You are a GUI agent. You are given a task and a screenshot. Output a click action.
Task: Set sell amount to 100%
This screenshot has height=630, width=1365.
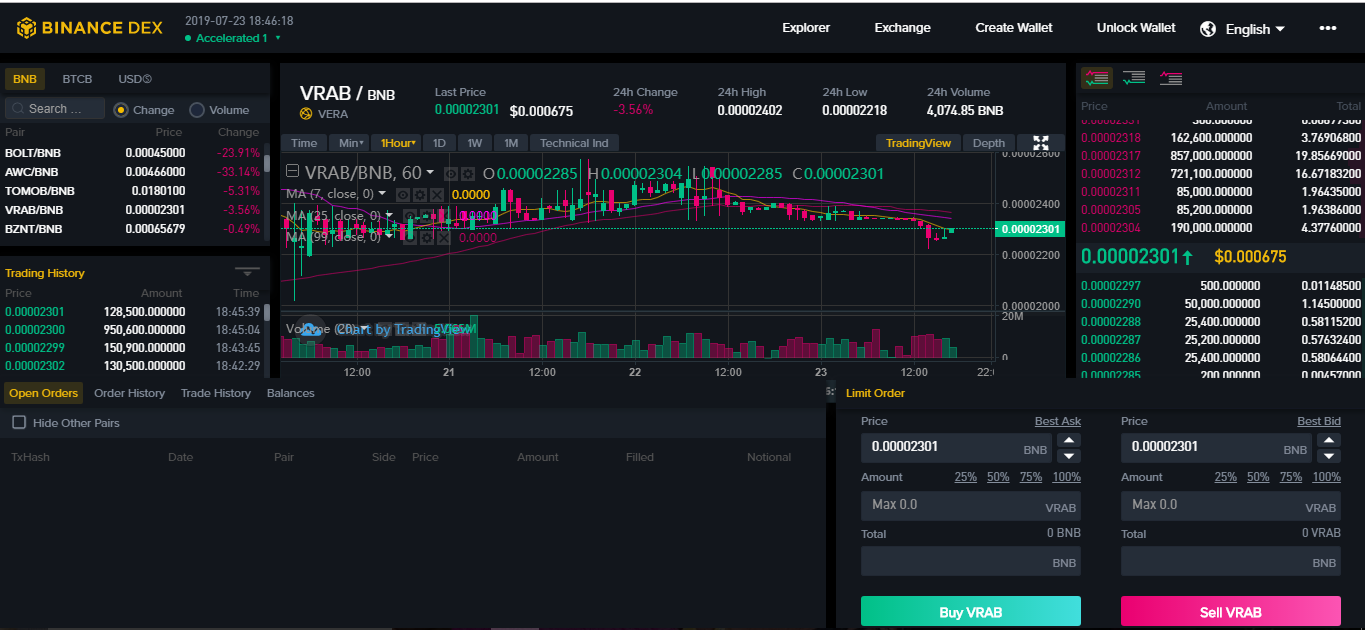[x=1327, y=477]
